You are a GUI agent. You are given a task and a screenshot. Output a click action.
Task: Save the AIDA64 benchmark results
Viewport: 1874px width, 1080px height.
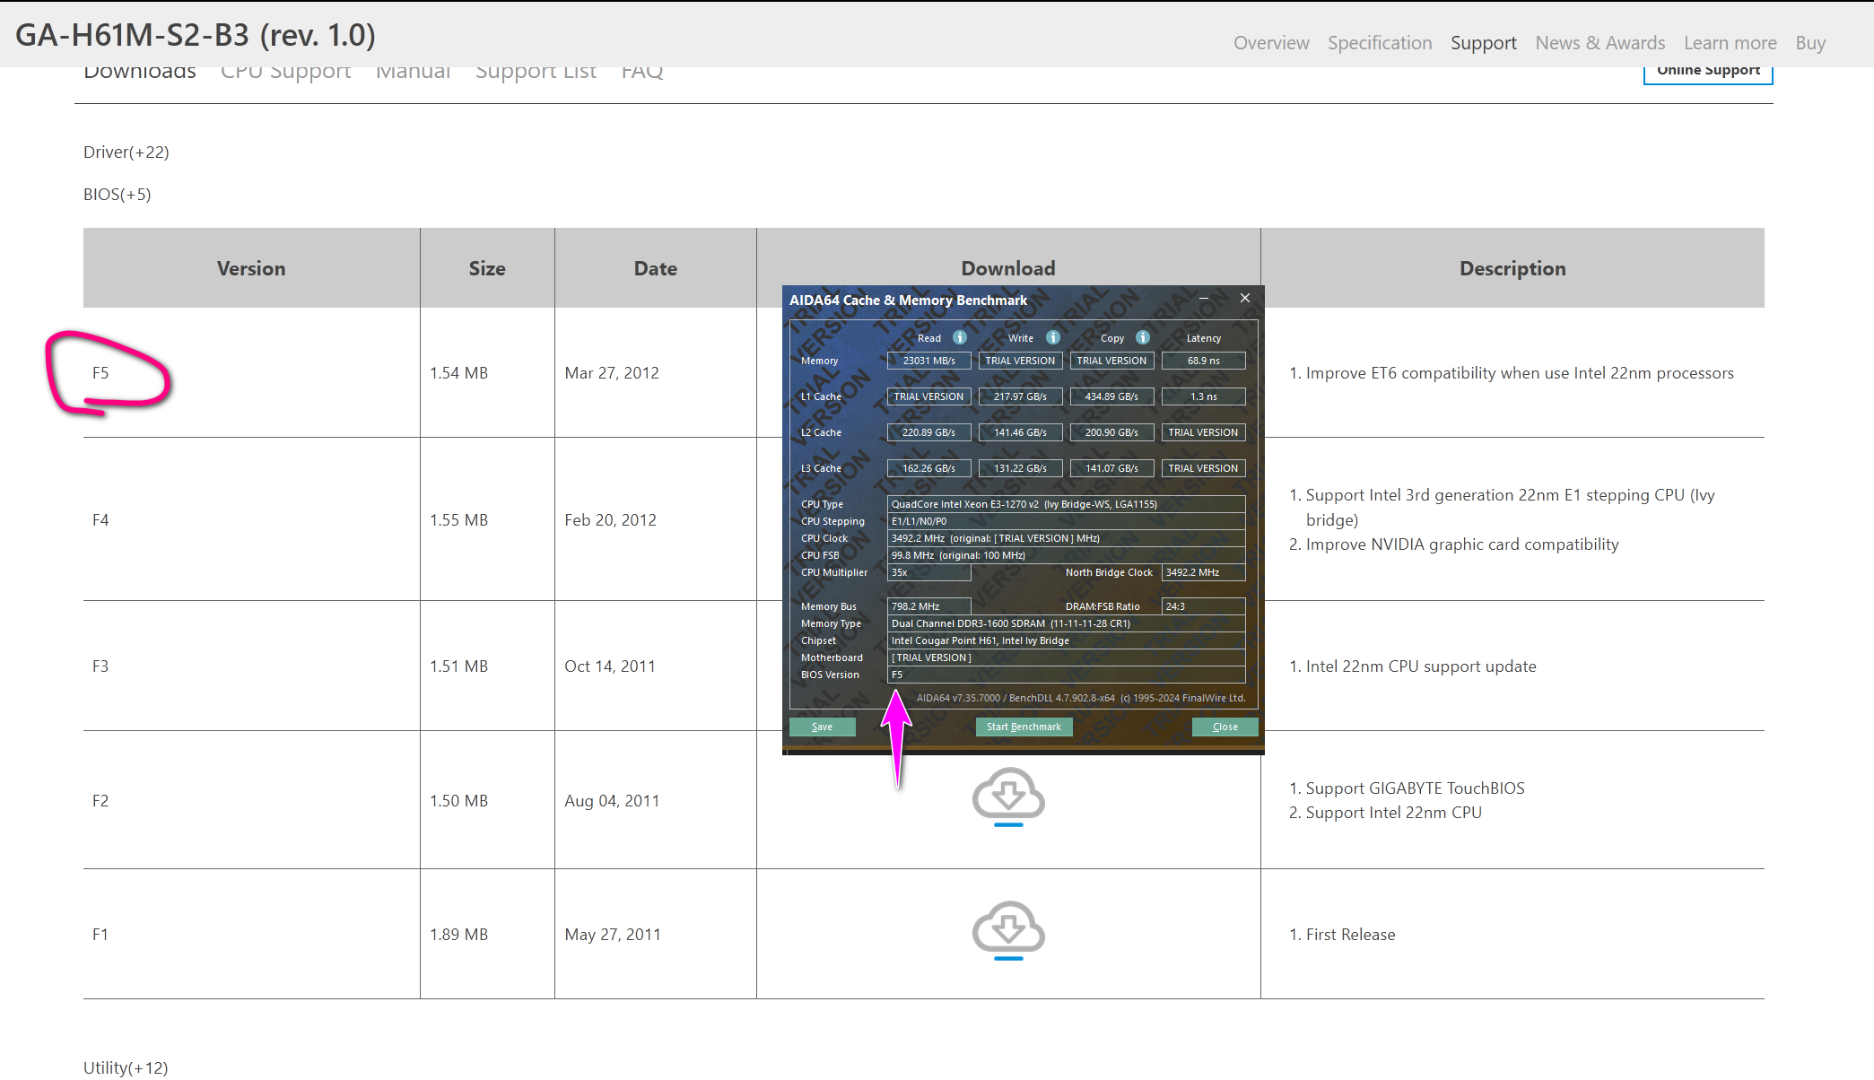tap(822, 727)
